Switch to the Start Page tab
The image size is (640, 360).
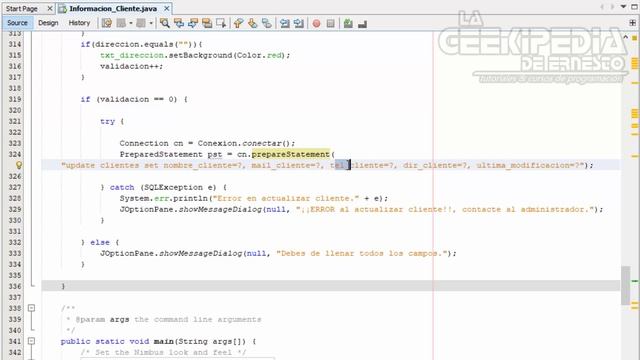(x=22, y=9)
